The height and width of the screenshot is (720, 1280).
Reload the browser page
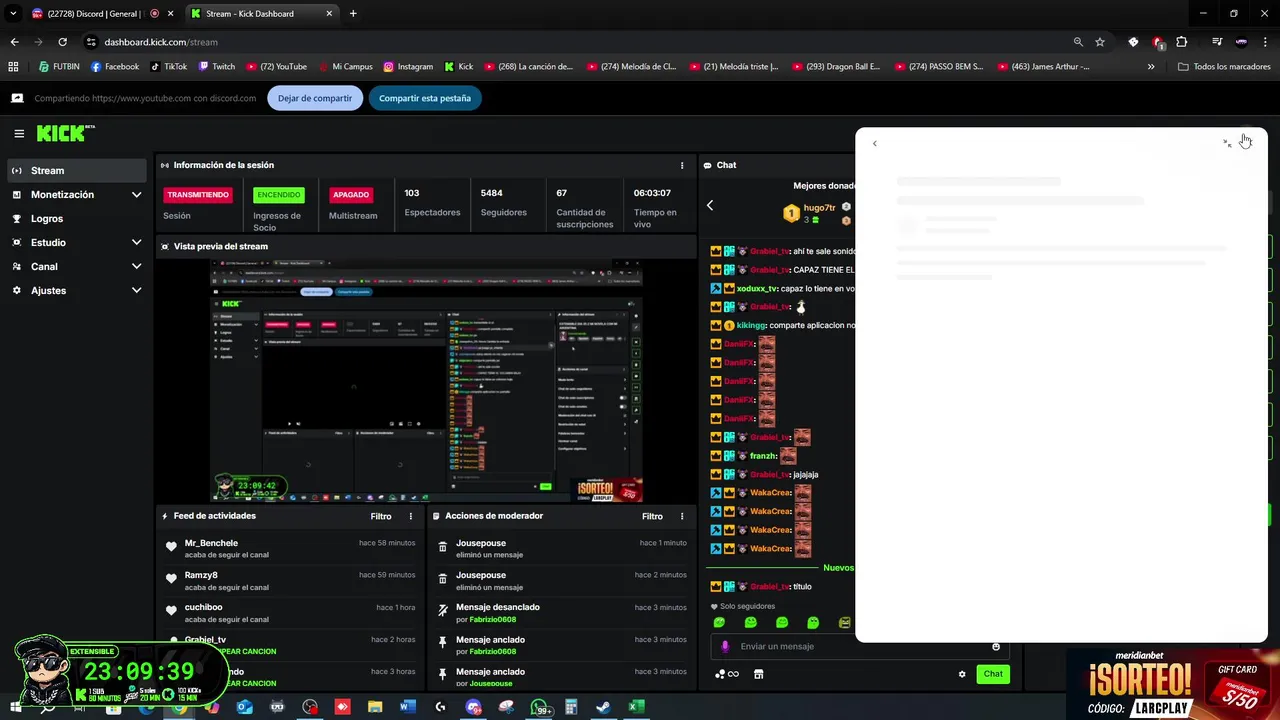click(62, 42)
